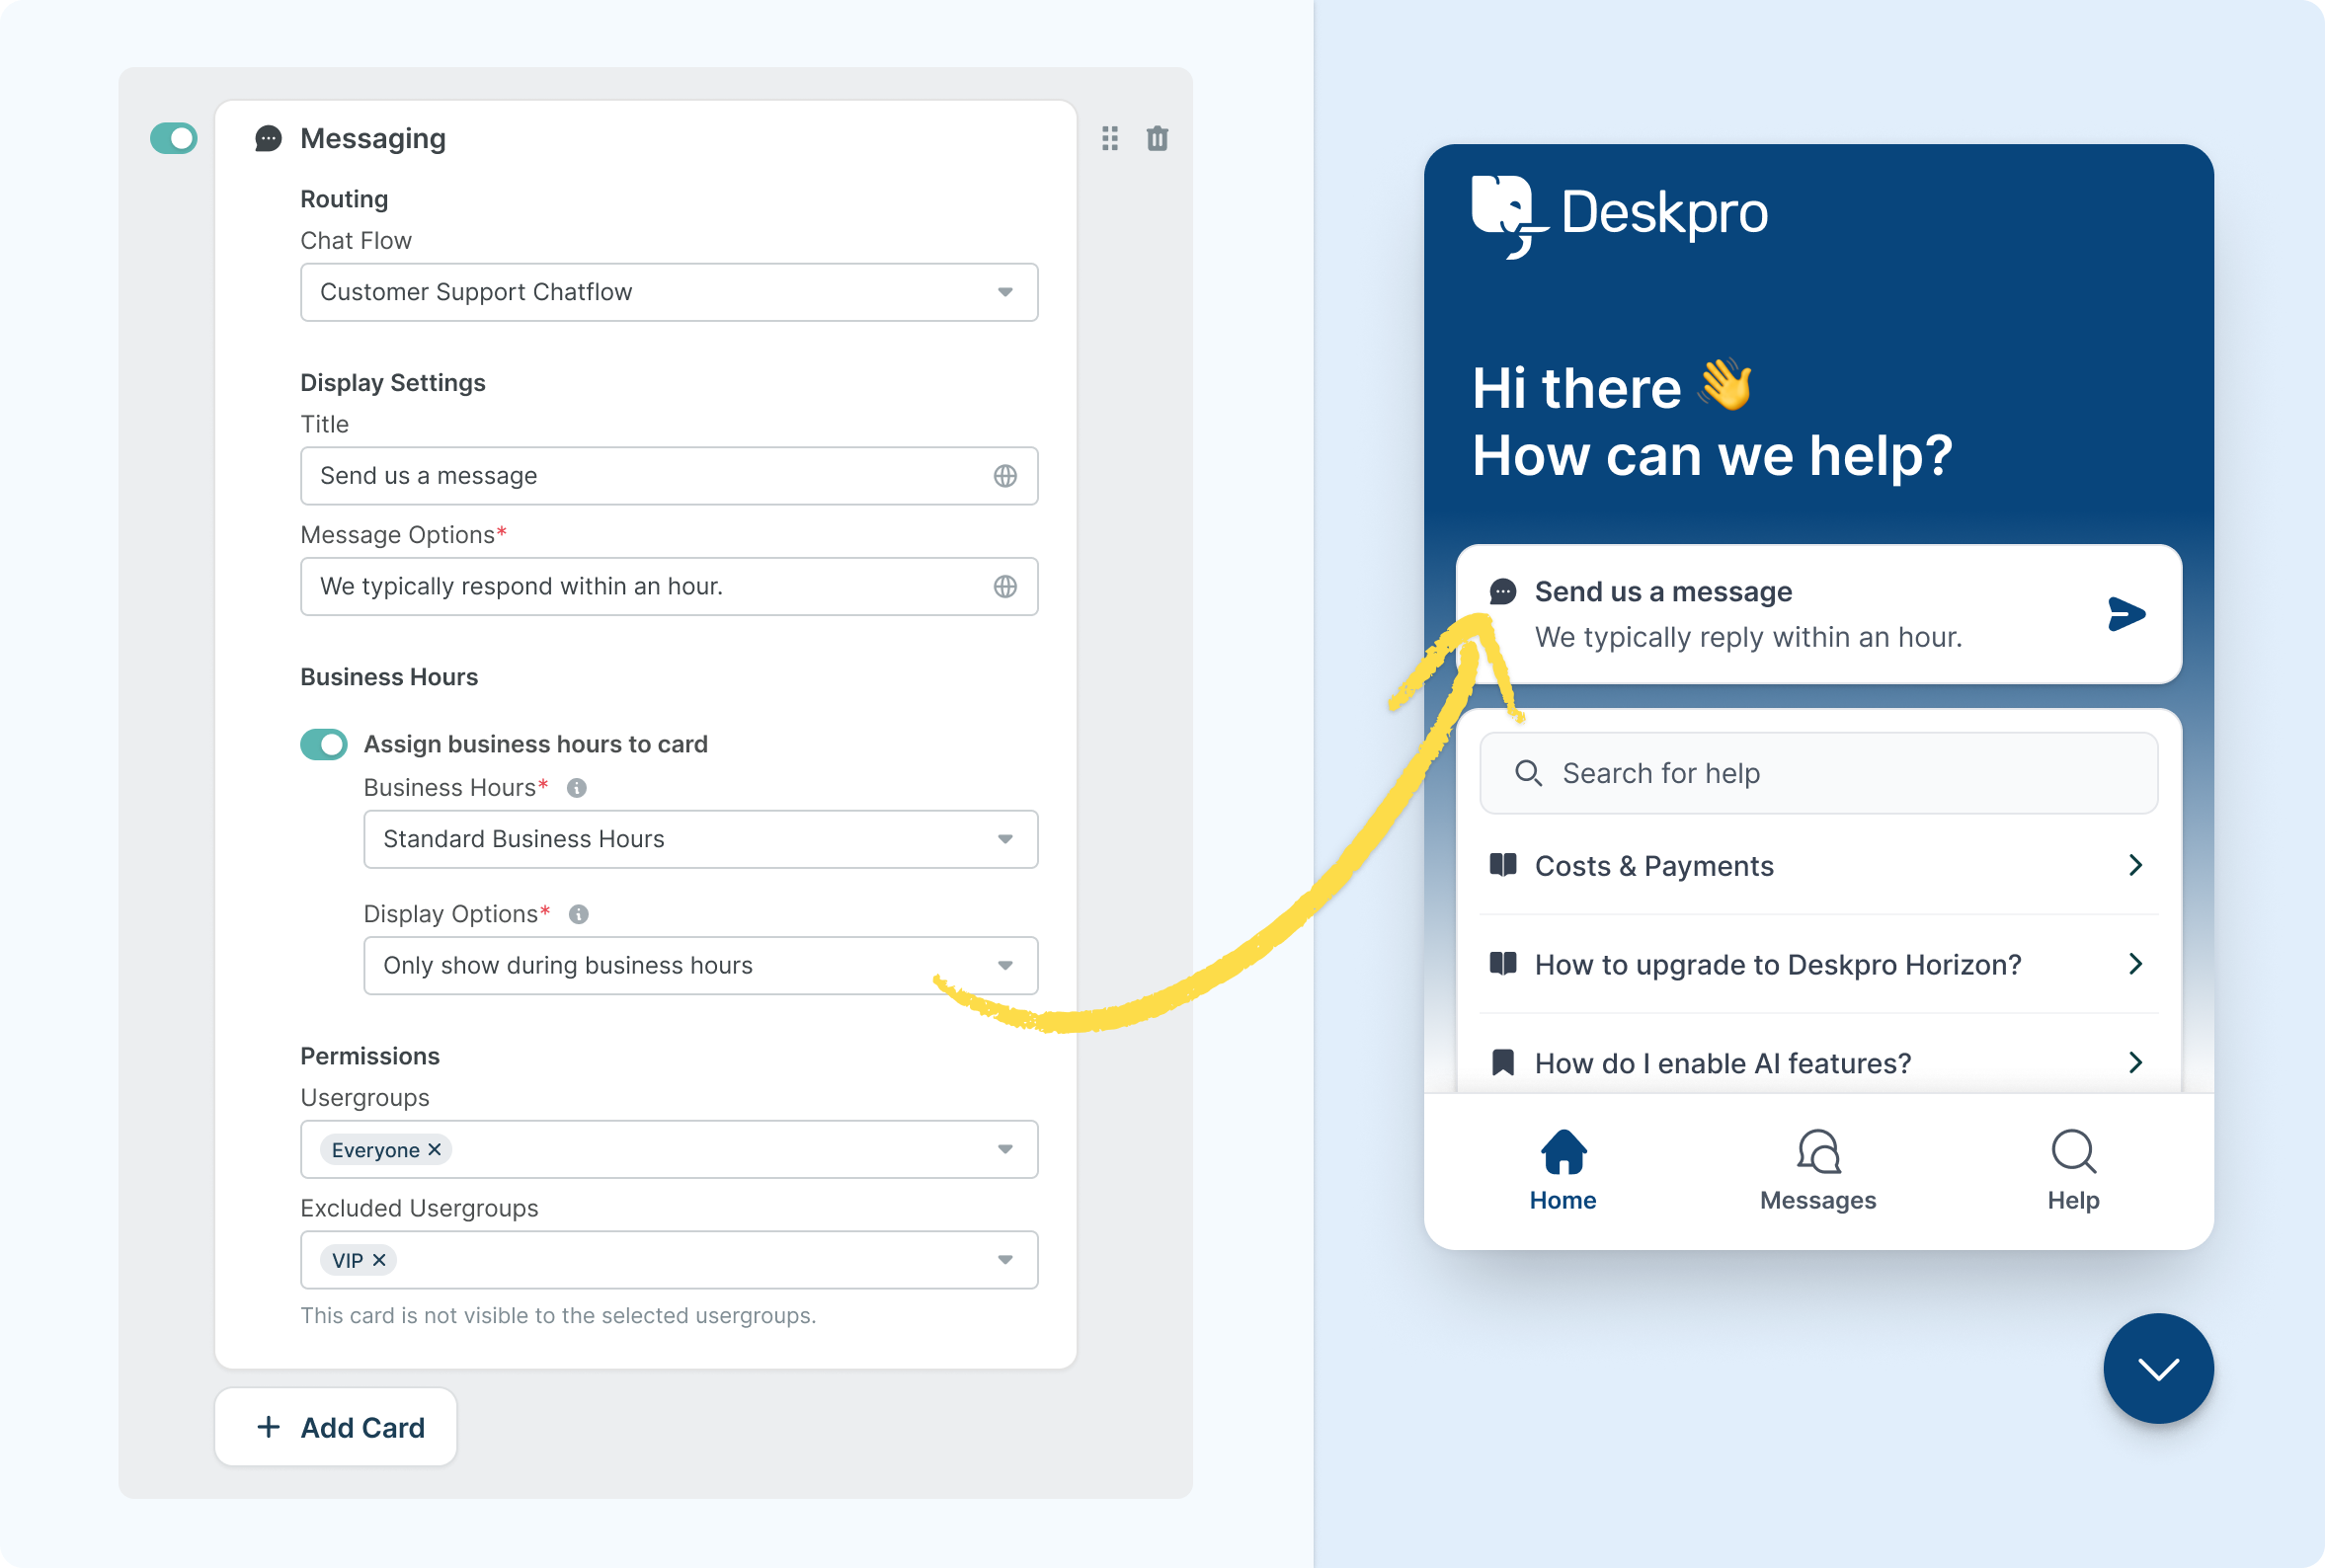Collapse widget with round chevron button
The width and height of the screenshot is (2325, 1568).
click(x=2158, y=1368)
